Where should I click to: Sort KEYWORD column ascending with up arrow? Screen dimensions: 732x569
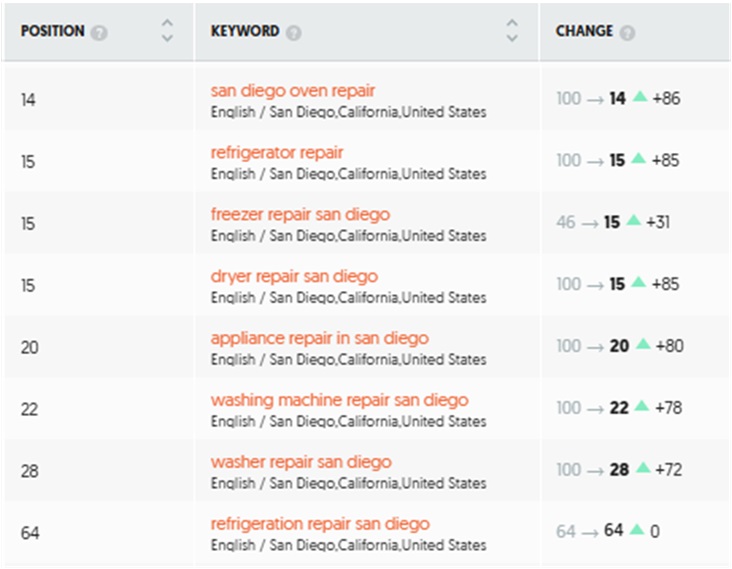coord(512,24)
